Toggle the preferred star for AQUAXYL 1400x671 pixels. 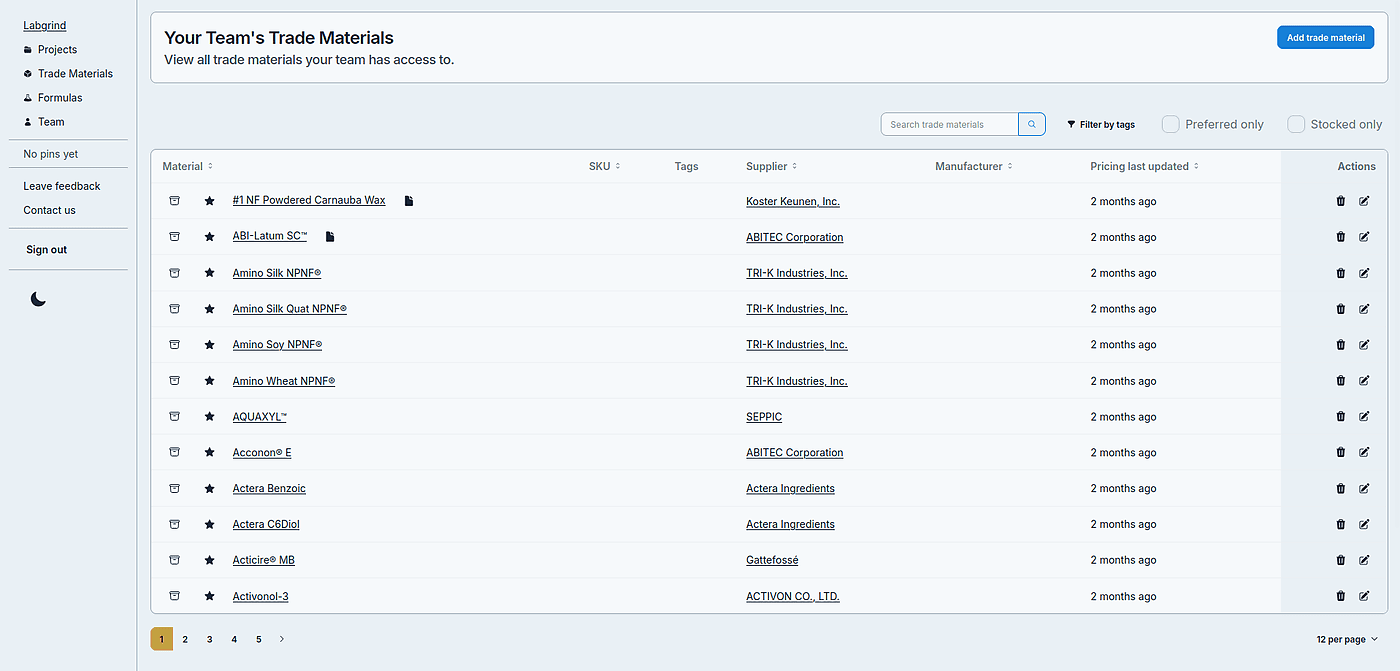click(x=209, y=417)
